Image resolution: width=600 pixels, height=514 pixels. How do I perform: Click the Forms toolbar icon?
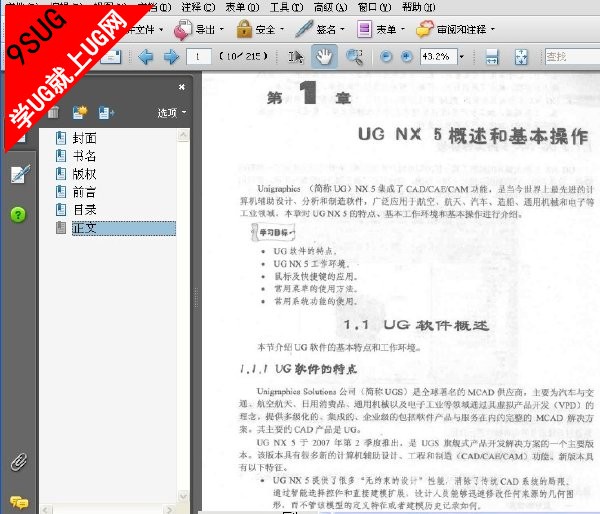tap(364, 29)
